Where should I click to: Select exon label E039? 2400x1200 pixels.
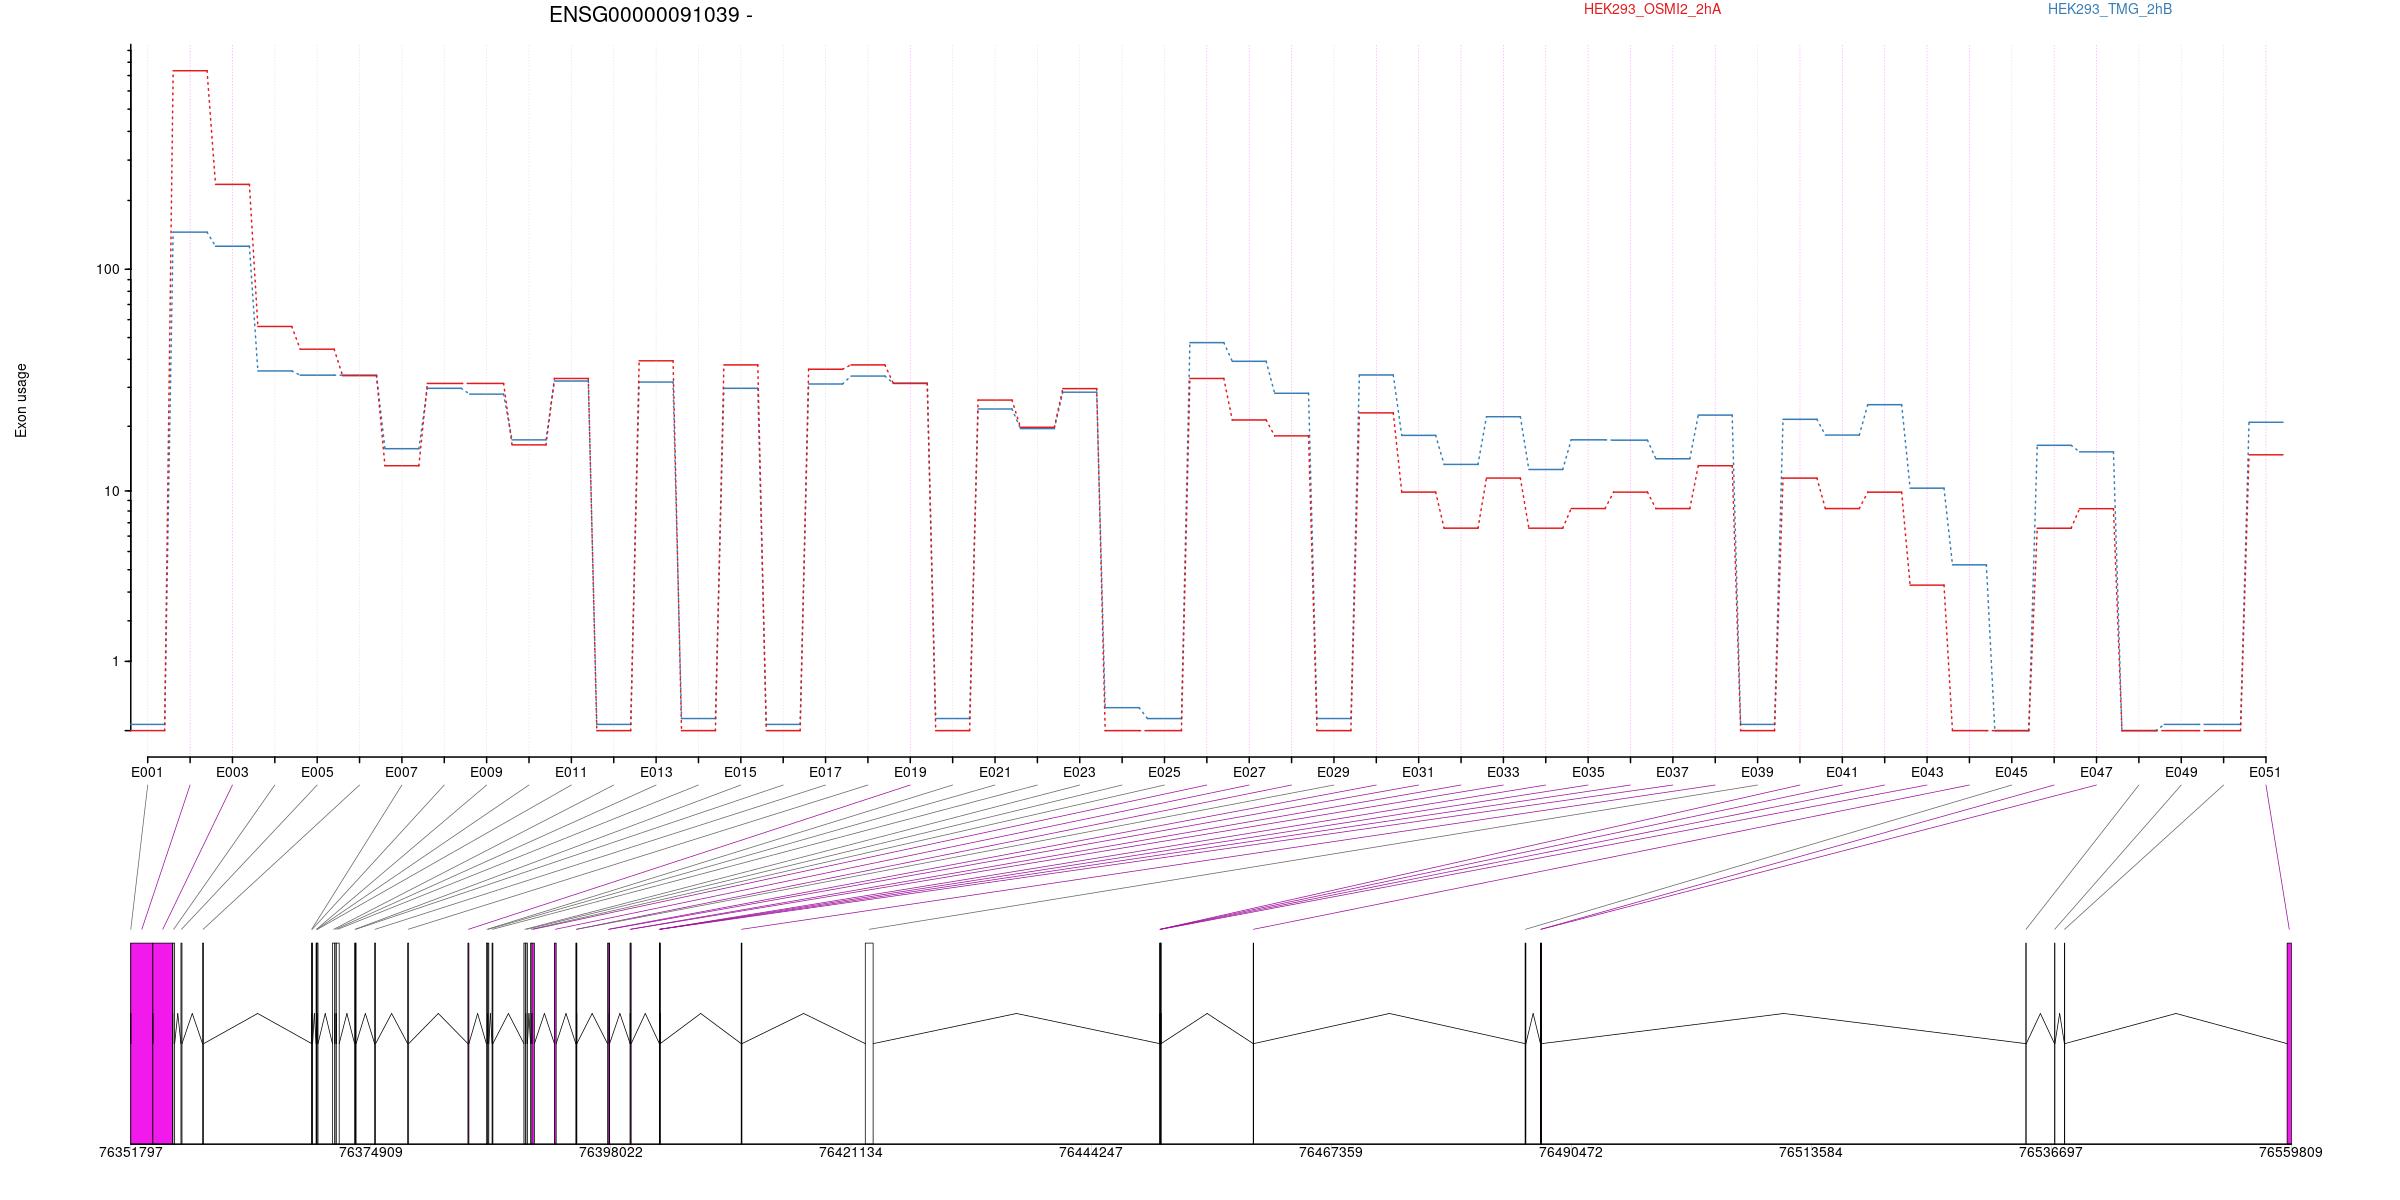click(x=1757, y=772)
